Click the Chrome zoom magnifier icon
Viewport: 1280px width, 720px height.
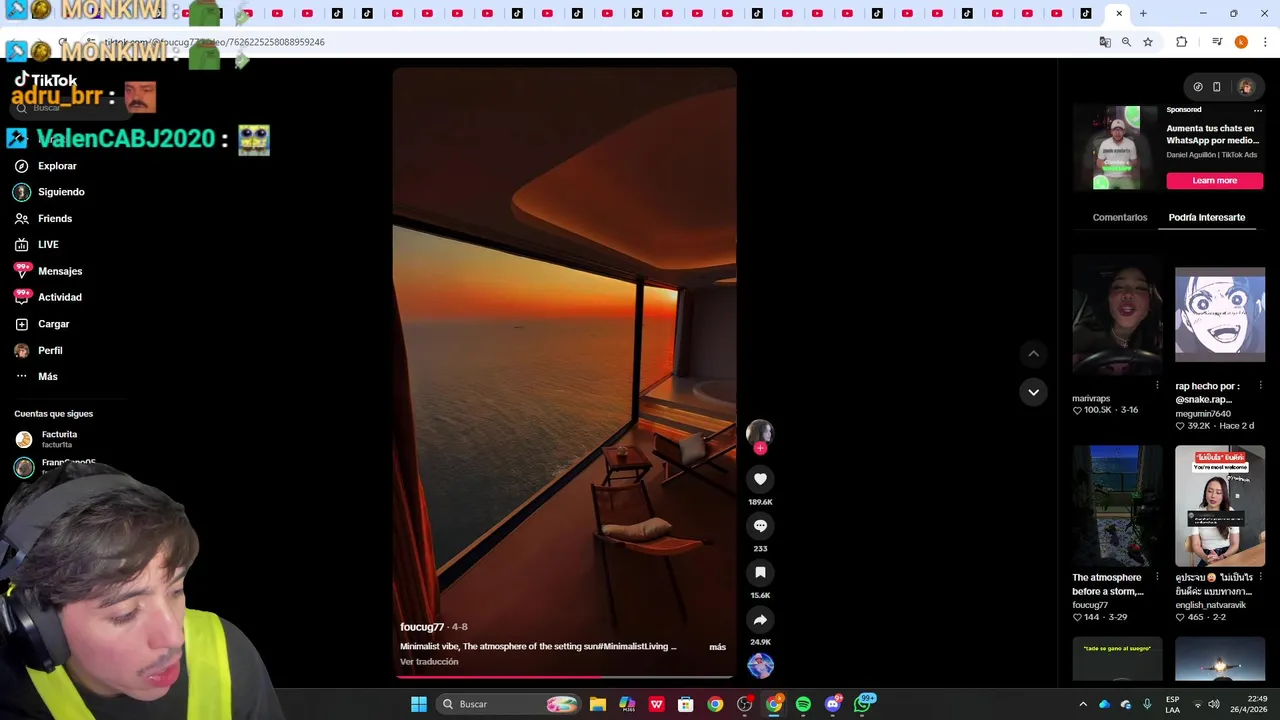(x=1126, y=42)
